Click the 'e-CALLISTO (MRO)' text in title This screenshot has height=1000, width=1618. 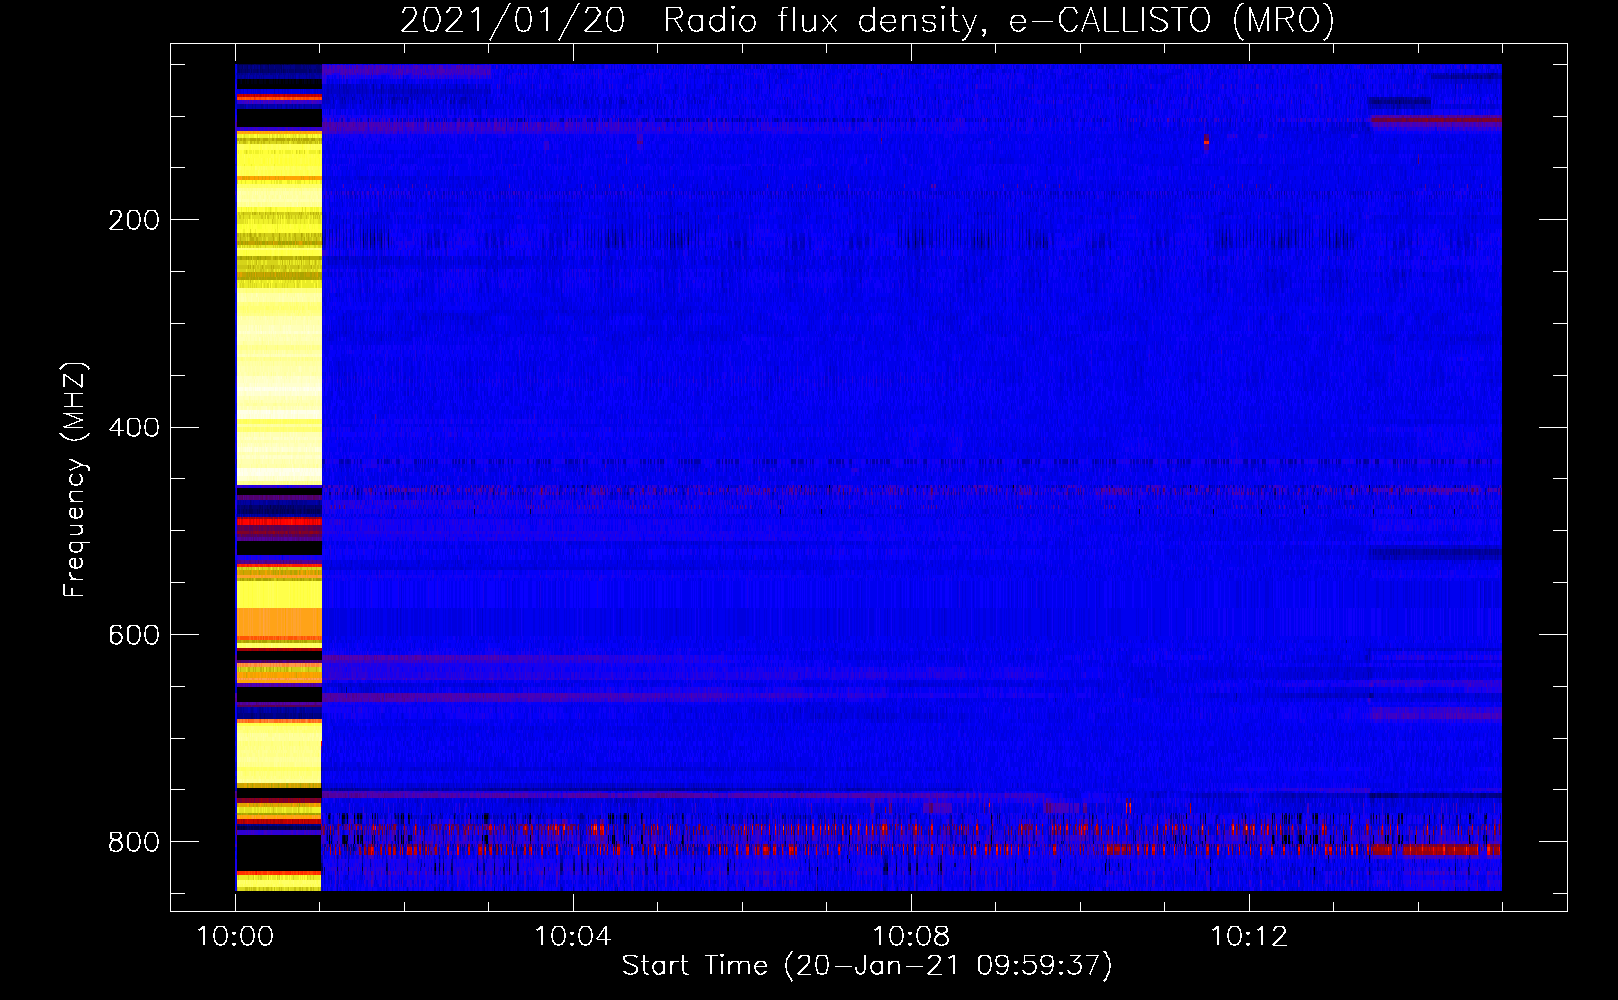(1172, 21)
